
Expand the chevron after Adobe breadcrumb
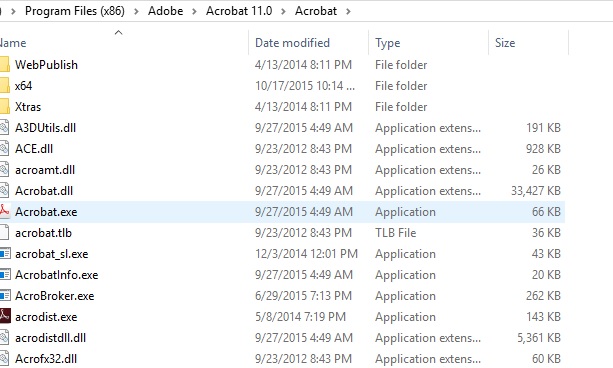[x=194, y=11]
